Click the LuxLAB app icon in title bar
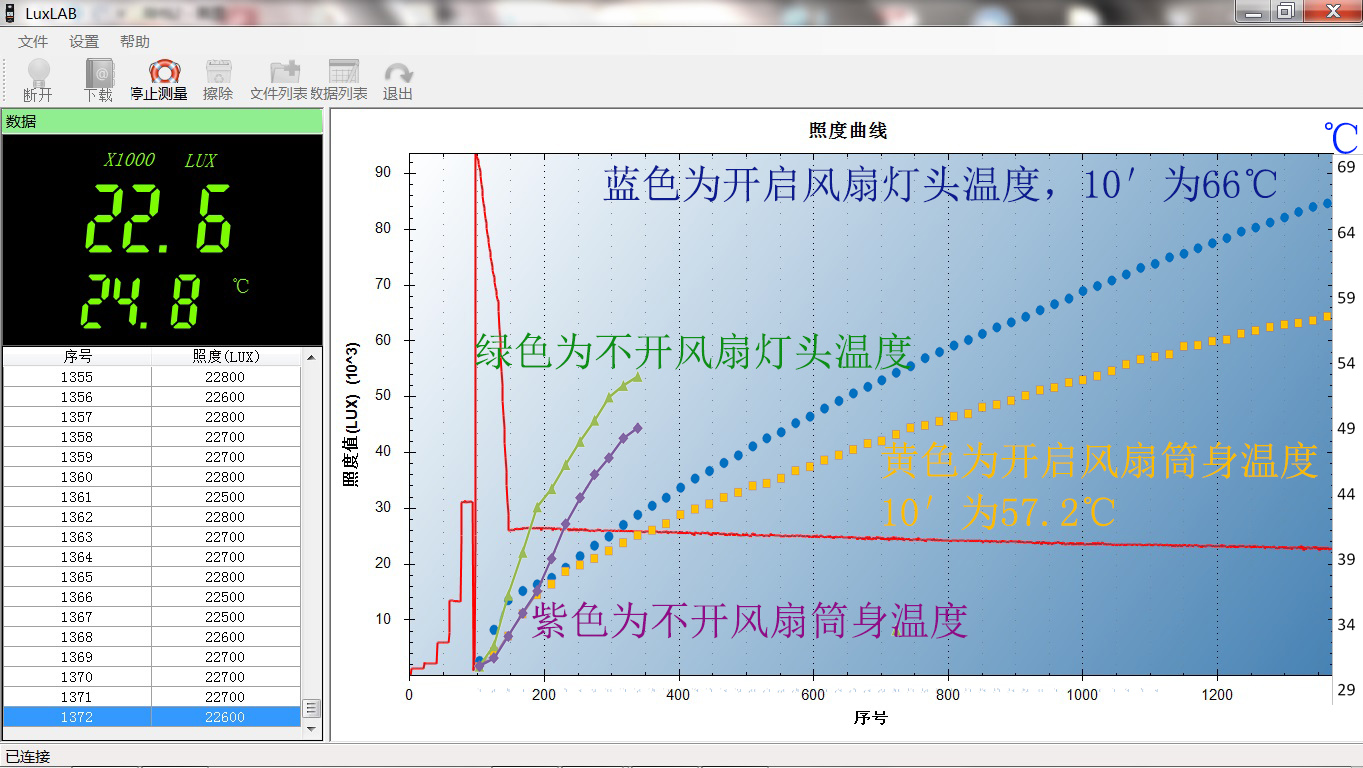The width and height of the screenshot is (1363, 768). coord(10,12)
